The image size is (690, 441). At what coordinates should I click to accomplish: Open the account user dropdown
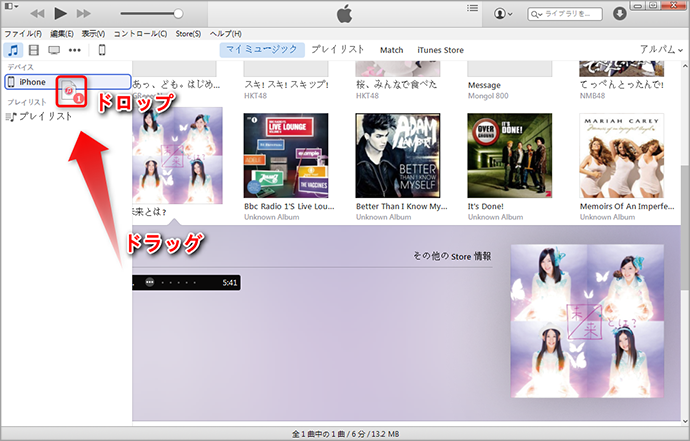503,14
